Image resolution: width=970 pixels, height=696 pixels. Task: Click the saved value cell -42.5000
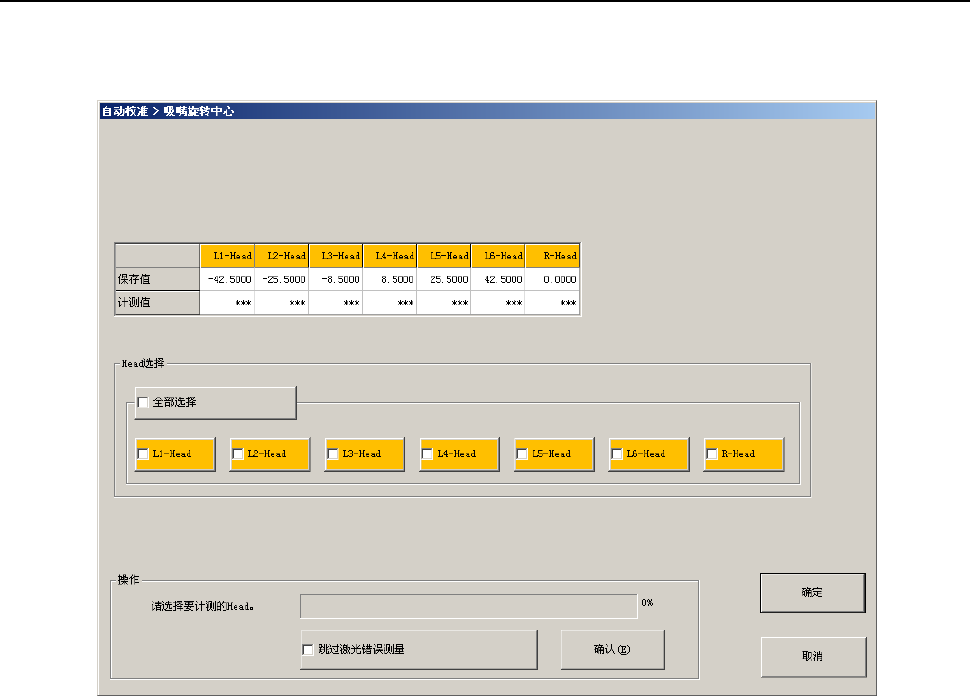click(x=228, y=280)
